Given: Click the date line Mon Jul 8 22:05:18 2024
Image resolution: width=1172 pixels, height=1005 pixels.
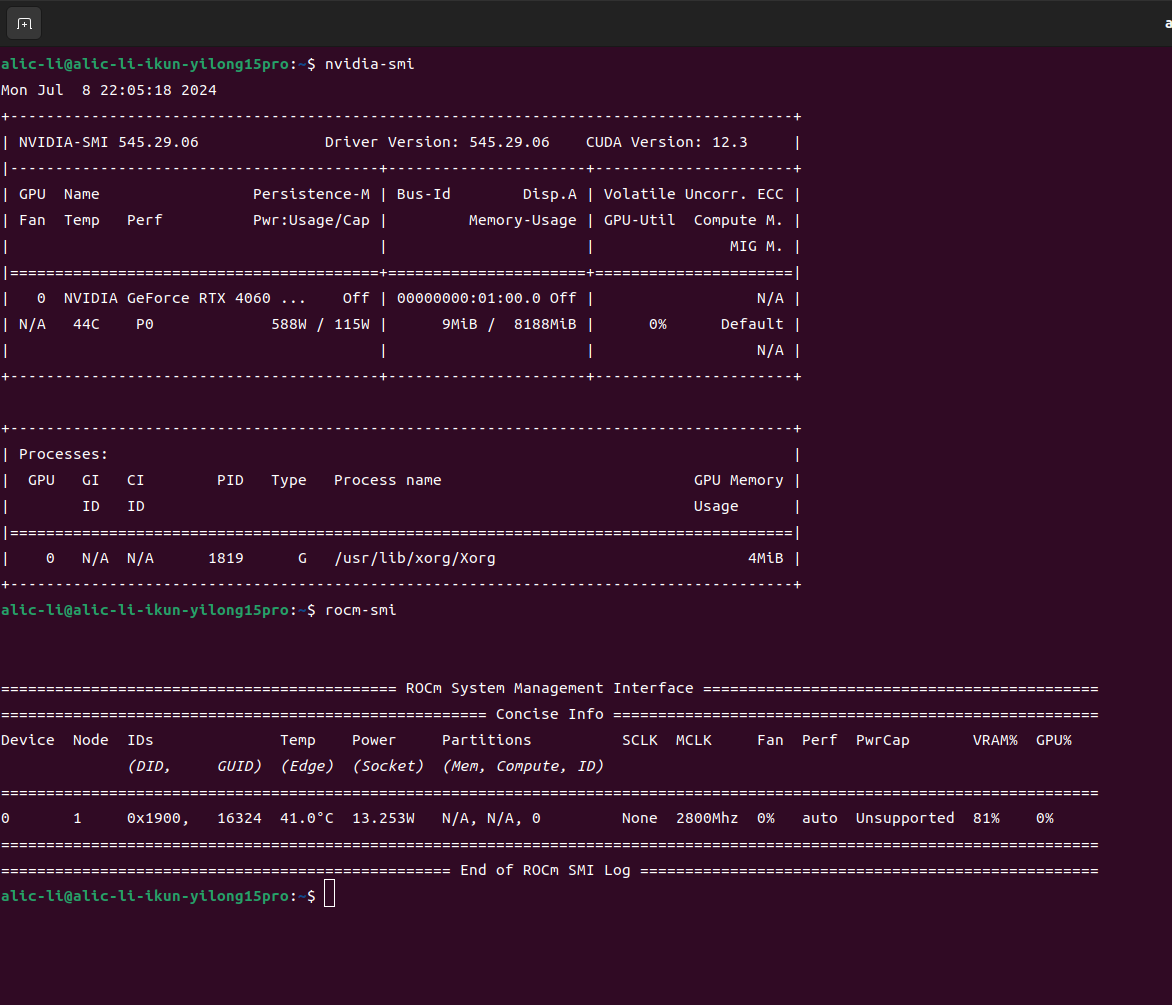Looking at the screenshot, I should (109, 90).
